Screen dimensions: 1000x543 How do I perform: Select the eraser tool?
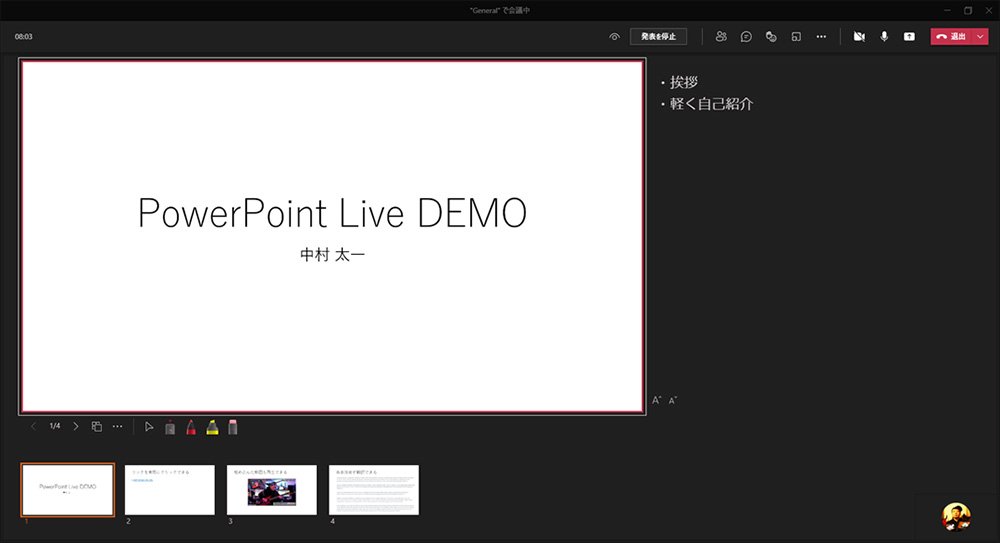coord(233,428)
